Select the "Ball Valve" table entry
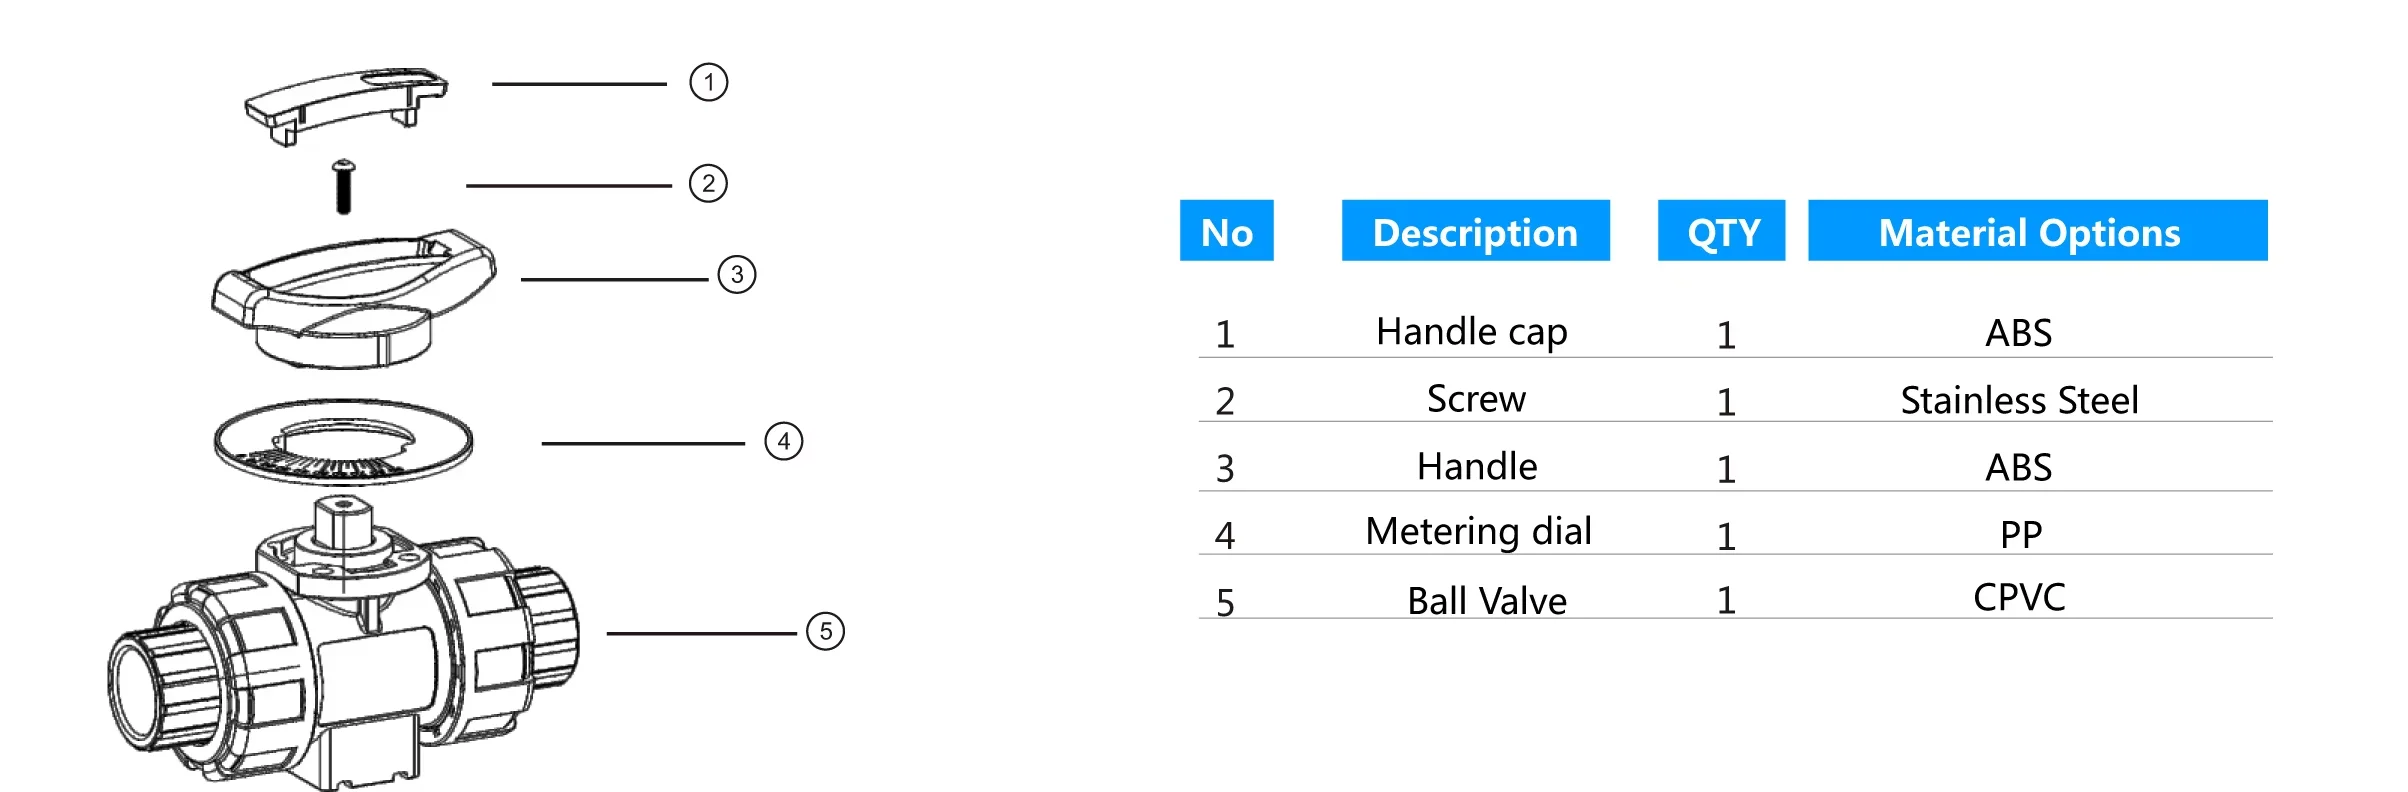The height and width of the screenshot is (792, 2408). (1486, 601)
